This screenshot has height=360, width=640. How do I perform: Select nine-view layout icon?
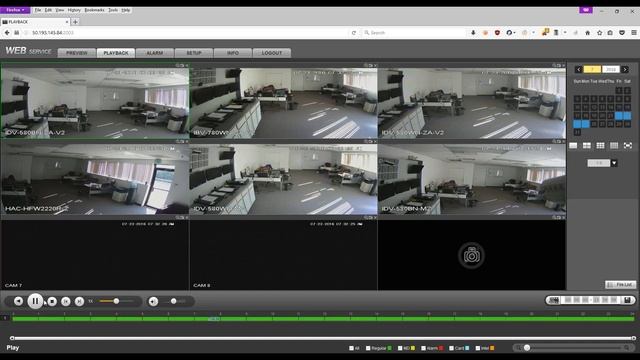tap(600, 146)
